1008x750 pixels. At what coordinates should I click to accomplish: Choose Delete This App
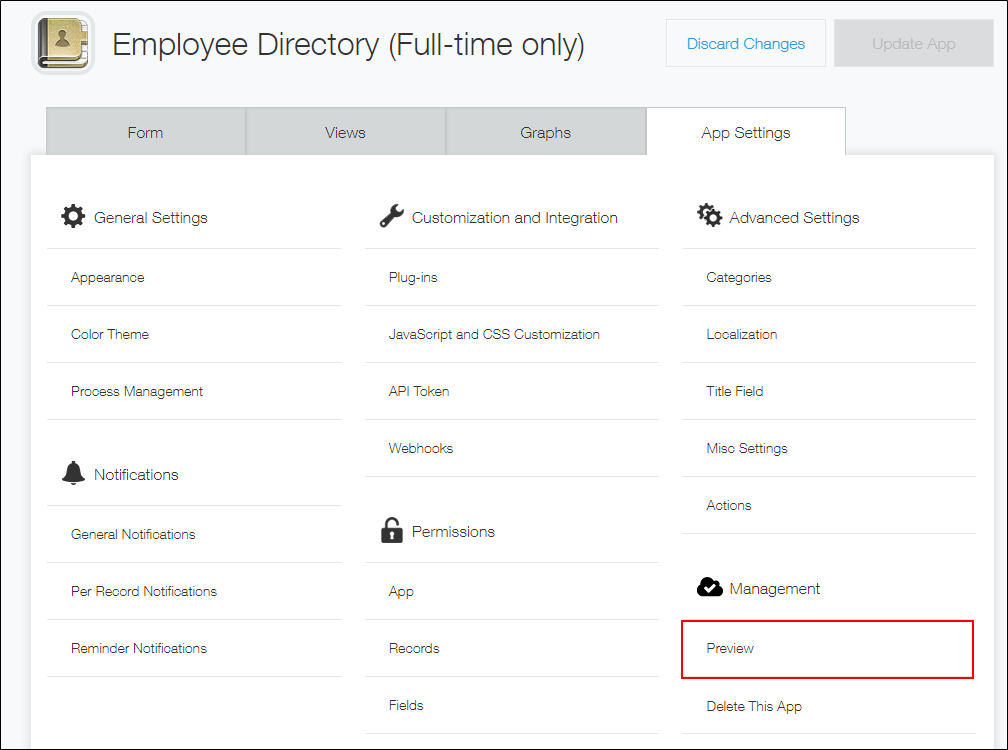click(754, 706)
